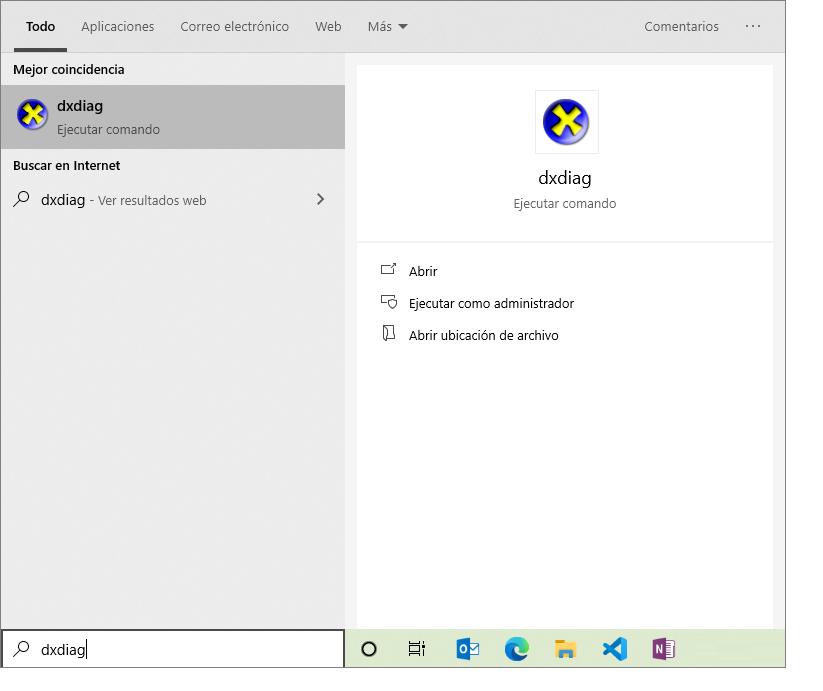The width and height of the screenshot is (823, 691).
Task: Click the file location folder icon
Action: (388, 333)
